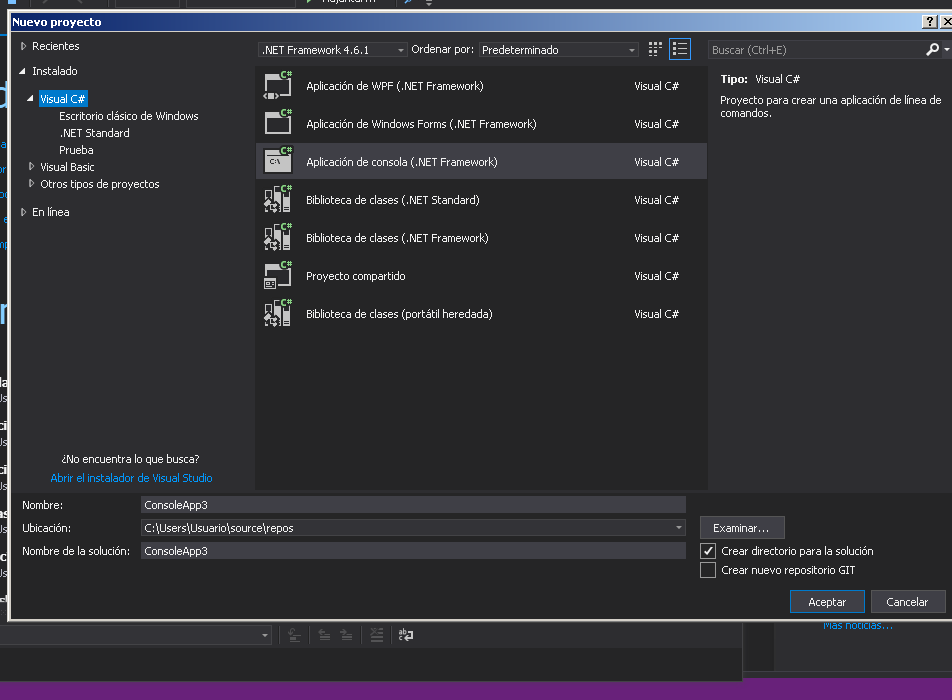Switch to small icons grid view
952x700 pixels.
click(x=655, y=49)
